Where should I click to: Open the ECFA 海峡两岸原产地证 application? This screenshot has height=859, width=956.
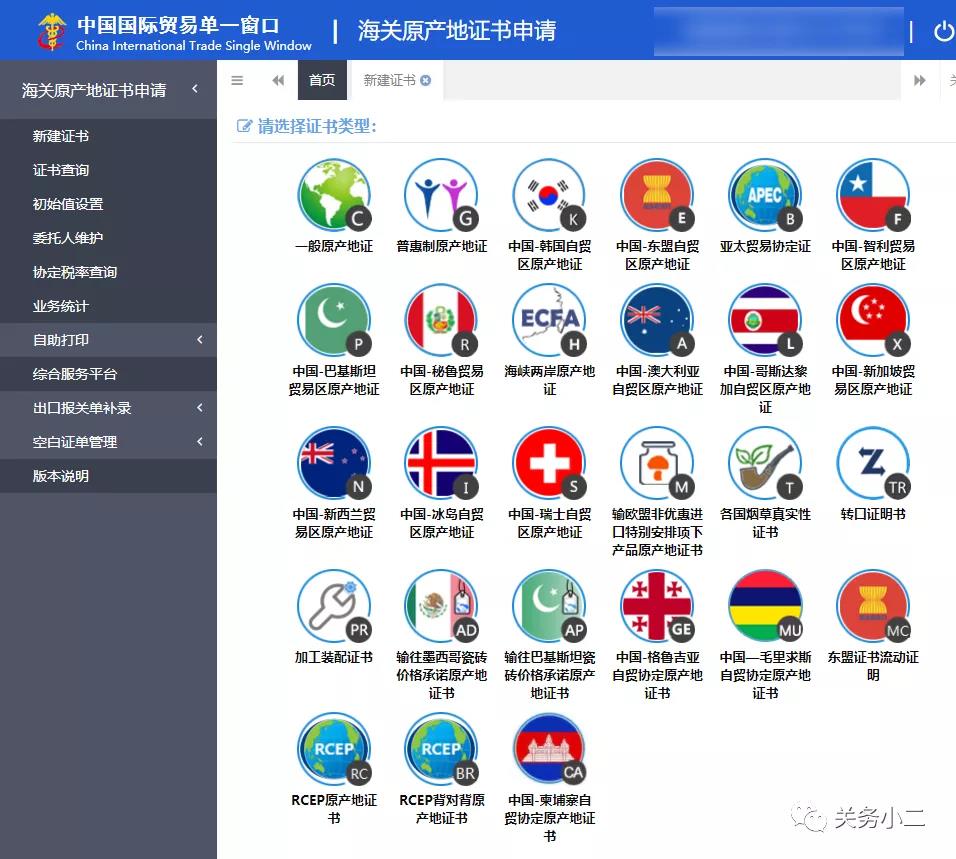[x=549, y=322]
